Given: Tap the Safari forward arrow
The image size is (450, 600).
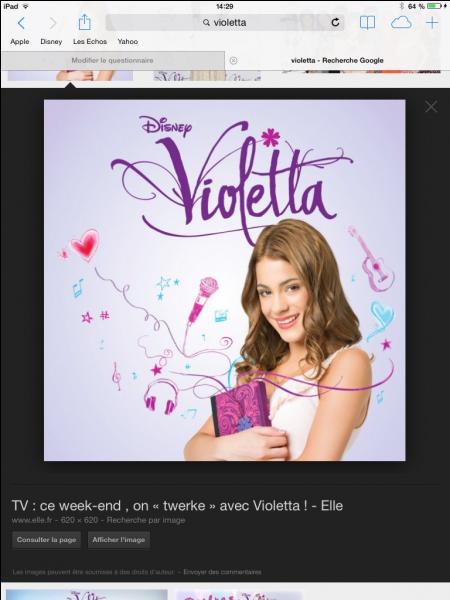Looking at the screenshot, I should pyautogui.click(x=53, y=23).
